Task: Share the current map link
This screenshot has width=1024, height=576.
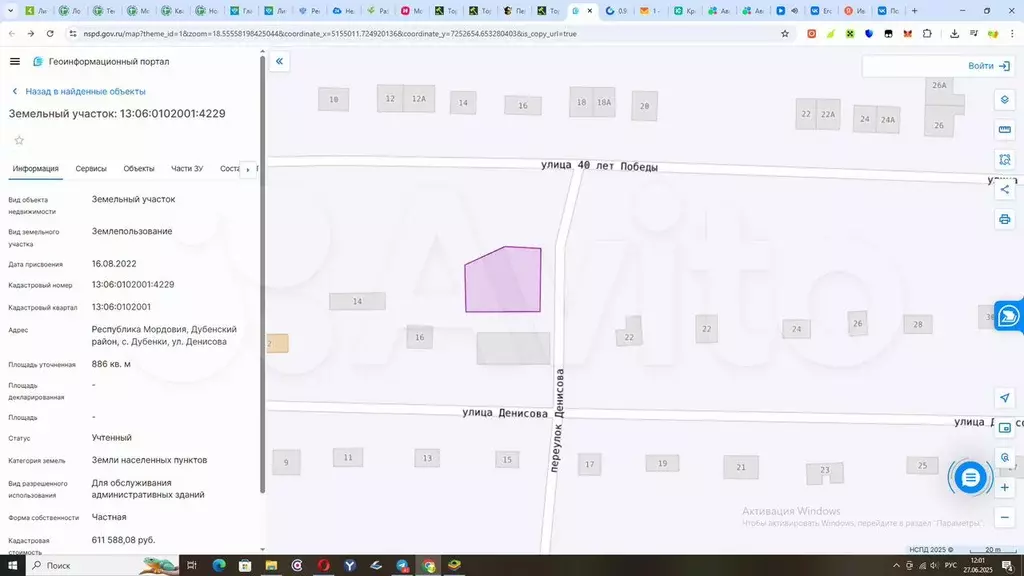Action: [1004, 189]
